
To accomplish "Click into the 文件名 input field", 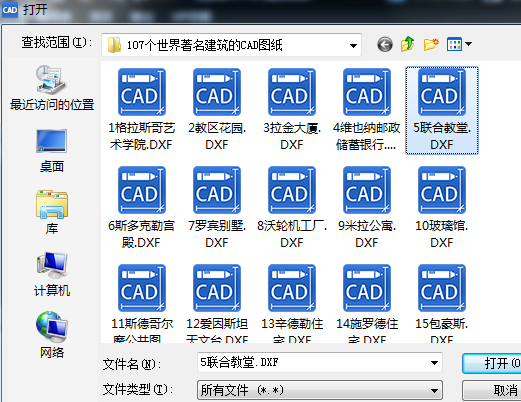I will 320,362.
